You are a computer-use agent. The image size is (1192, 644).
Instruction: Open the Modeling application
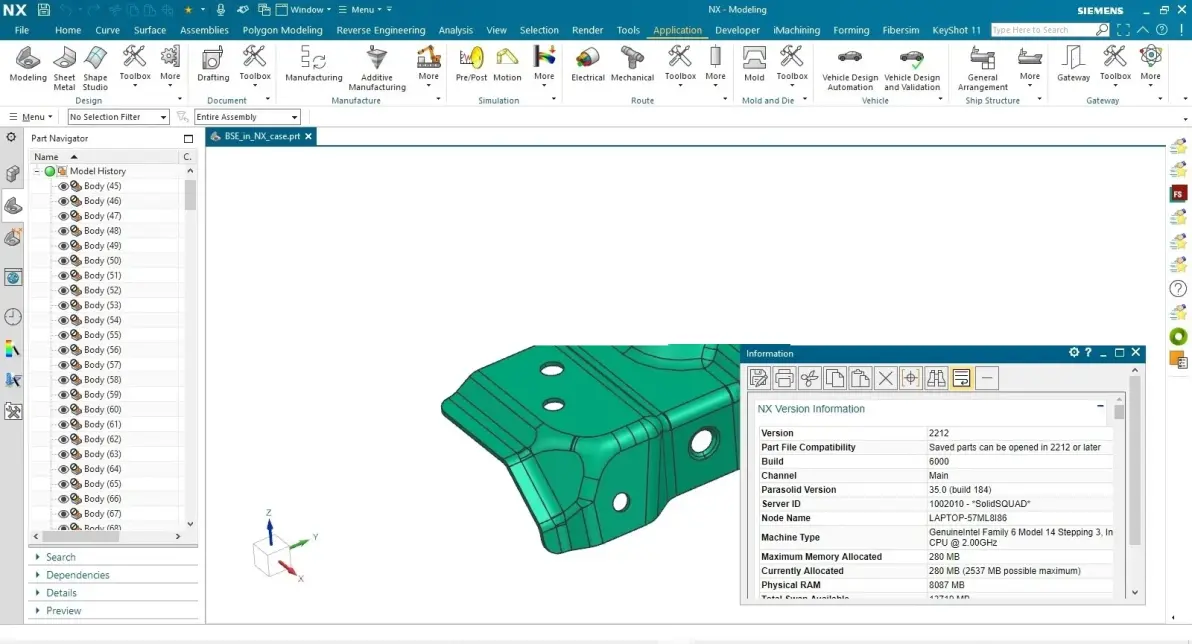point(27,64)
